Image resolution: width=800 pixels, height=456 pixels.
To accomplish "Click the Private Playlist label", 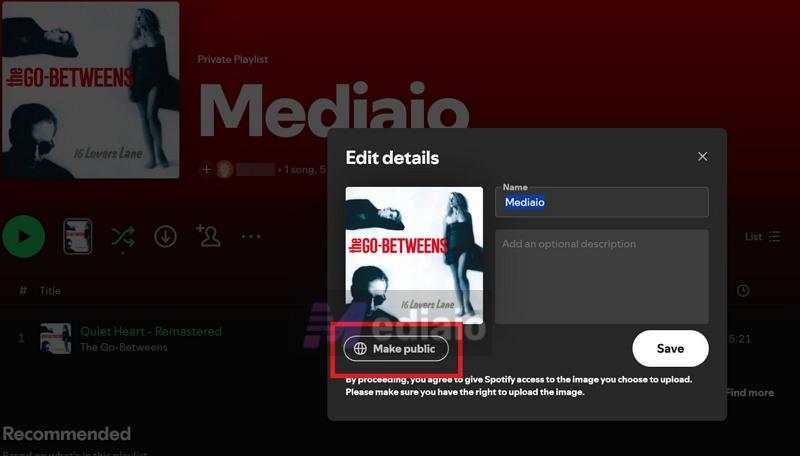I will coord(233,59).
